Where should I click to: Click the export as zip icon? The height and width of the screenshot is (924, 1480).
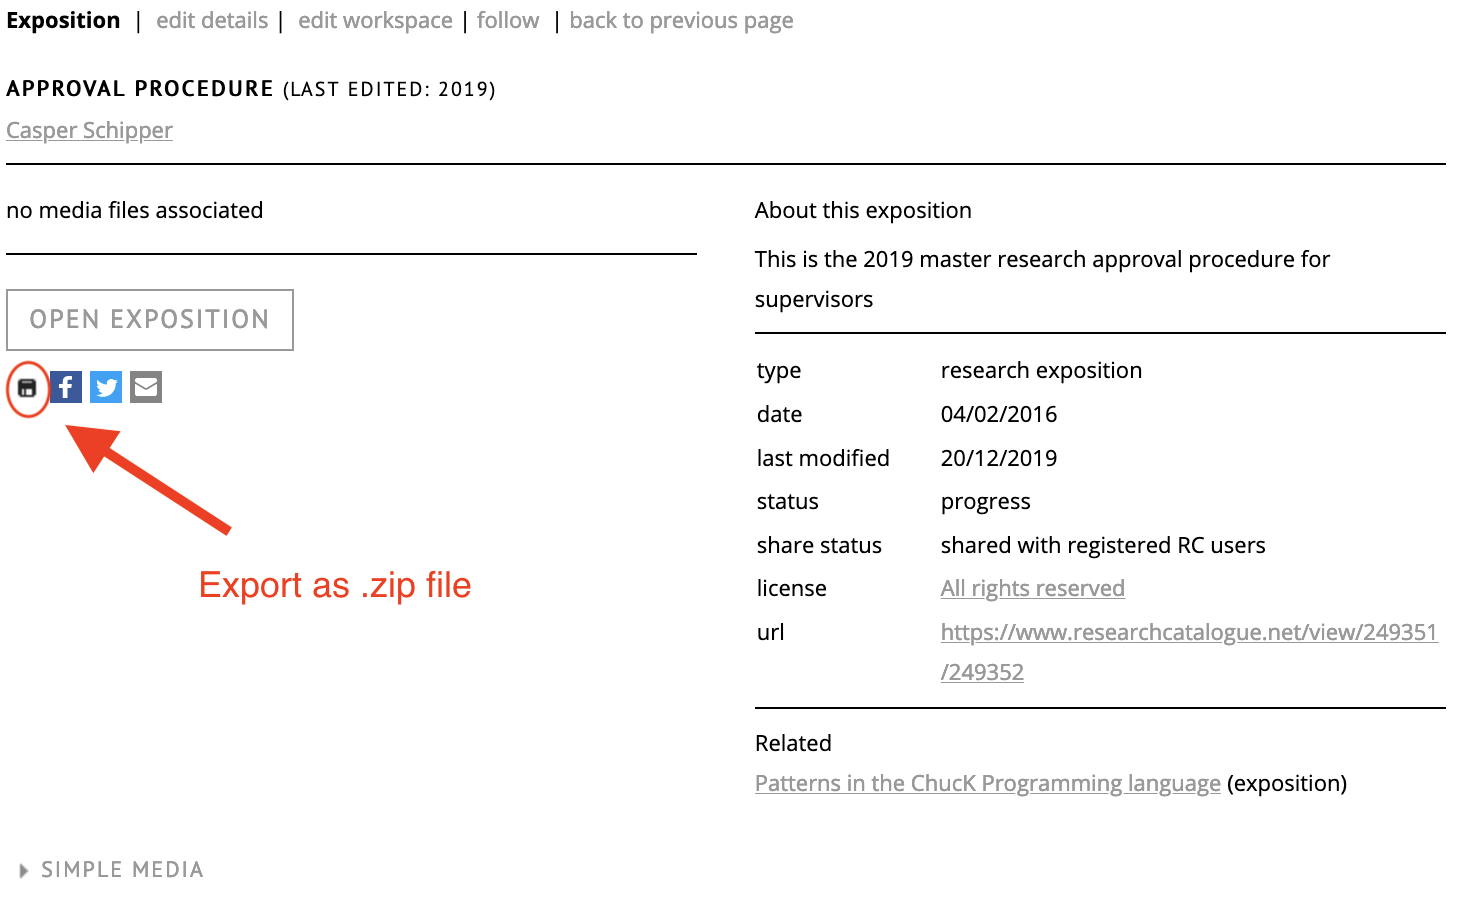[x=27, y=388]
